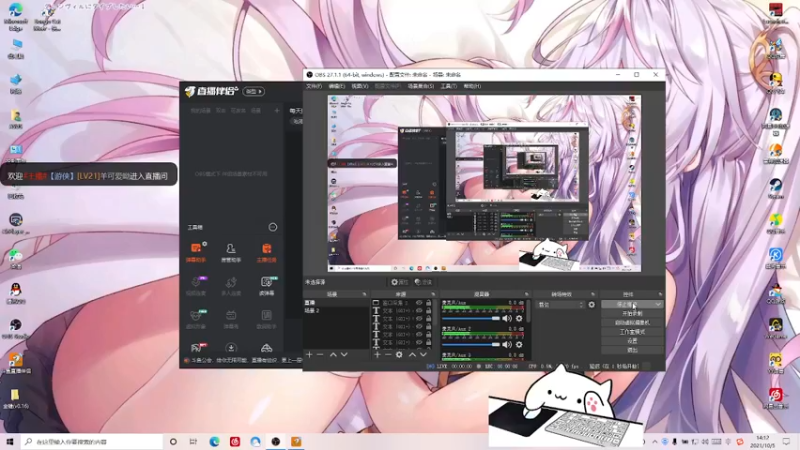Open the taskbar clock showing 2021/10/5
Image resolution: width=800 pixels, height=450 pixels.
(x=763, y=442)
